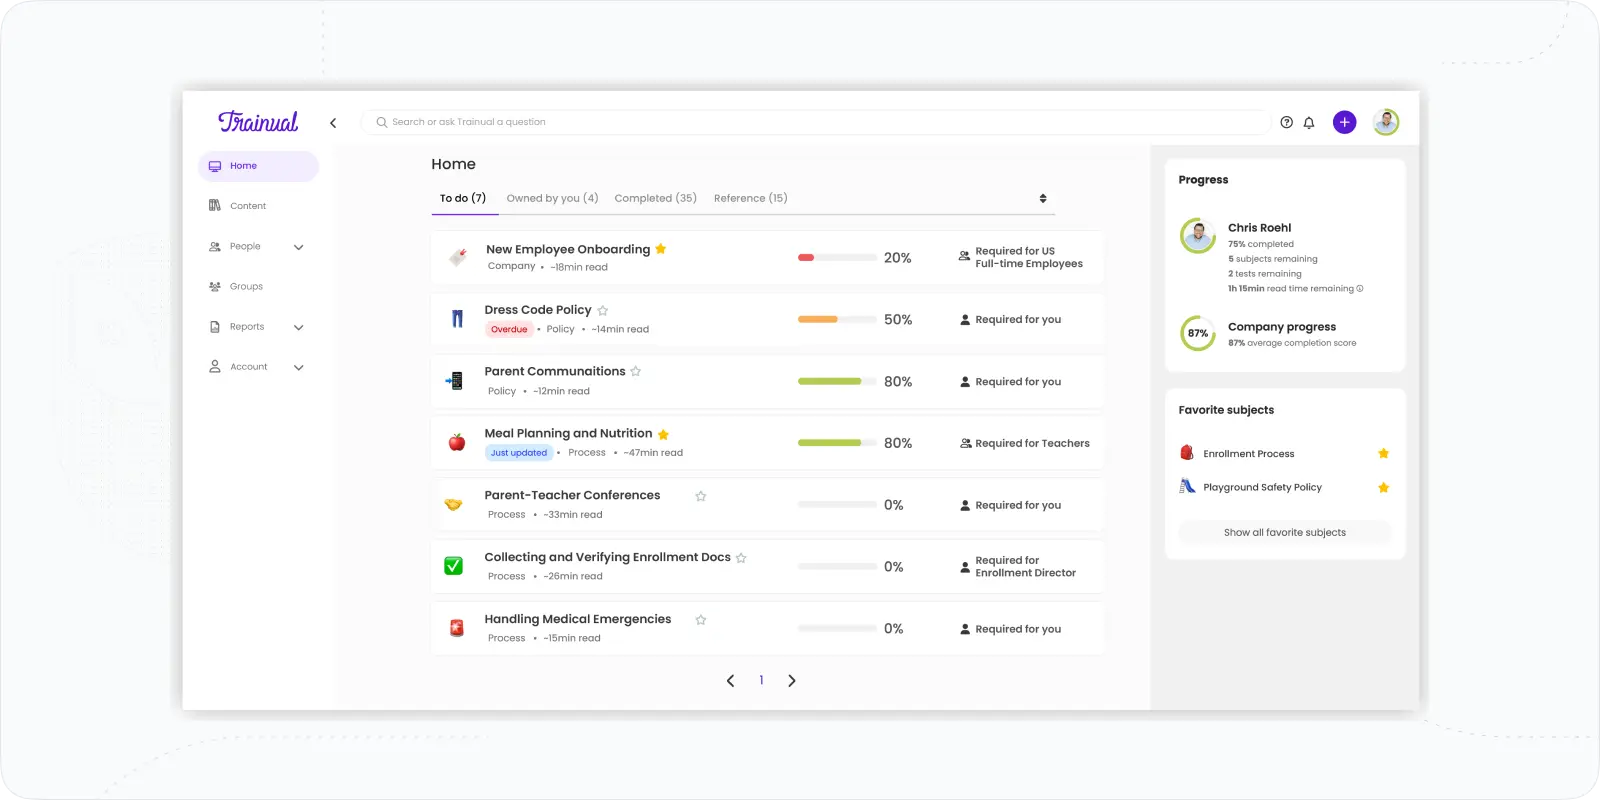The height and width of the screenshot is (800, 1600).
Task: Switch to the To do (7) tab
Action: tap(463, 198)
